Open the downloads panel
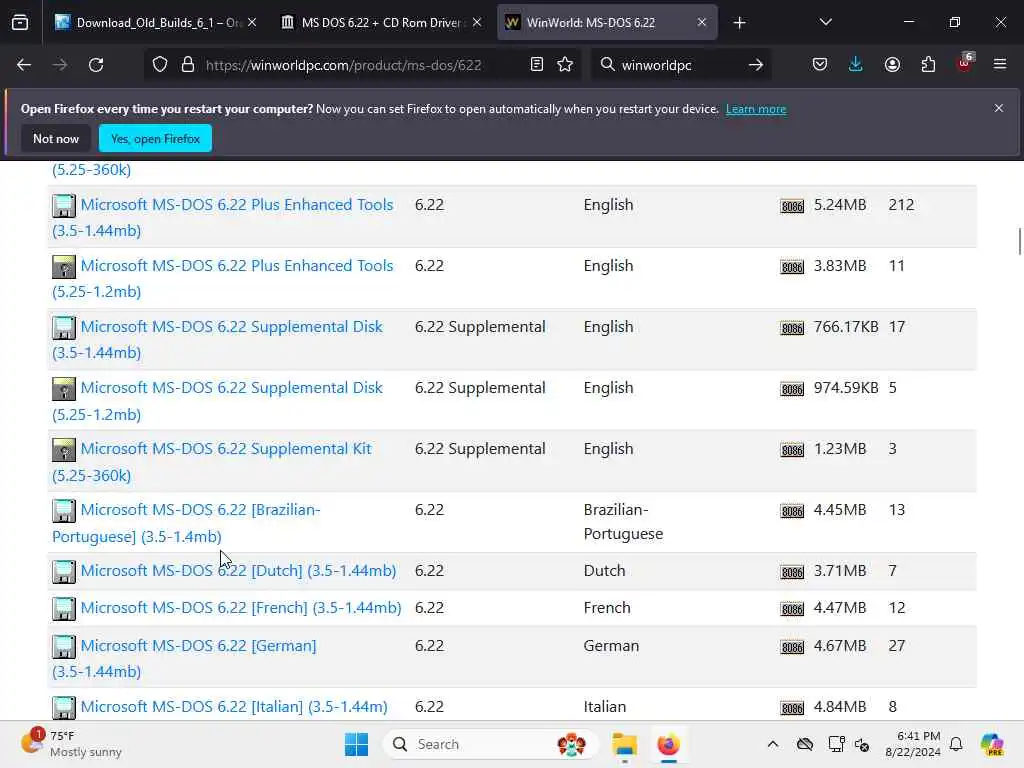This screenshot has height=768, width=1024. [856, 65]
